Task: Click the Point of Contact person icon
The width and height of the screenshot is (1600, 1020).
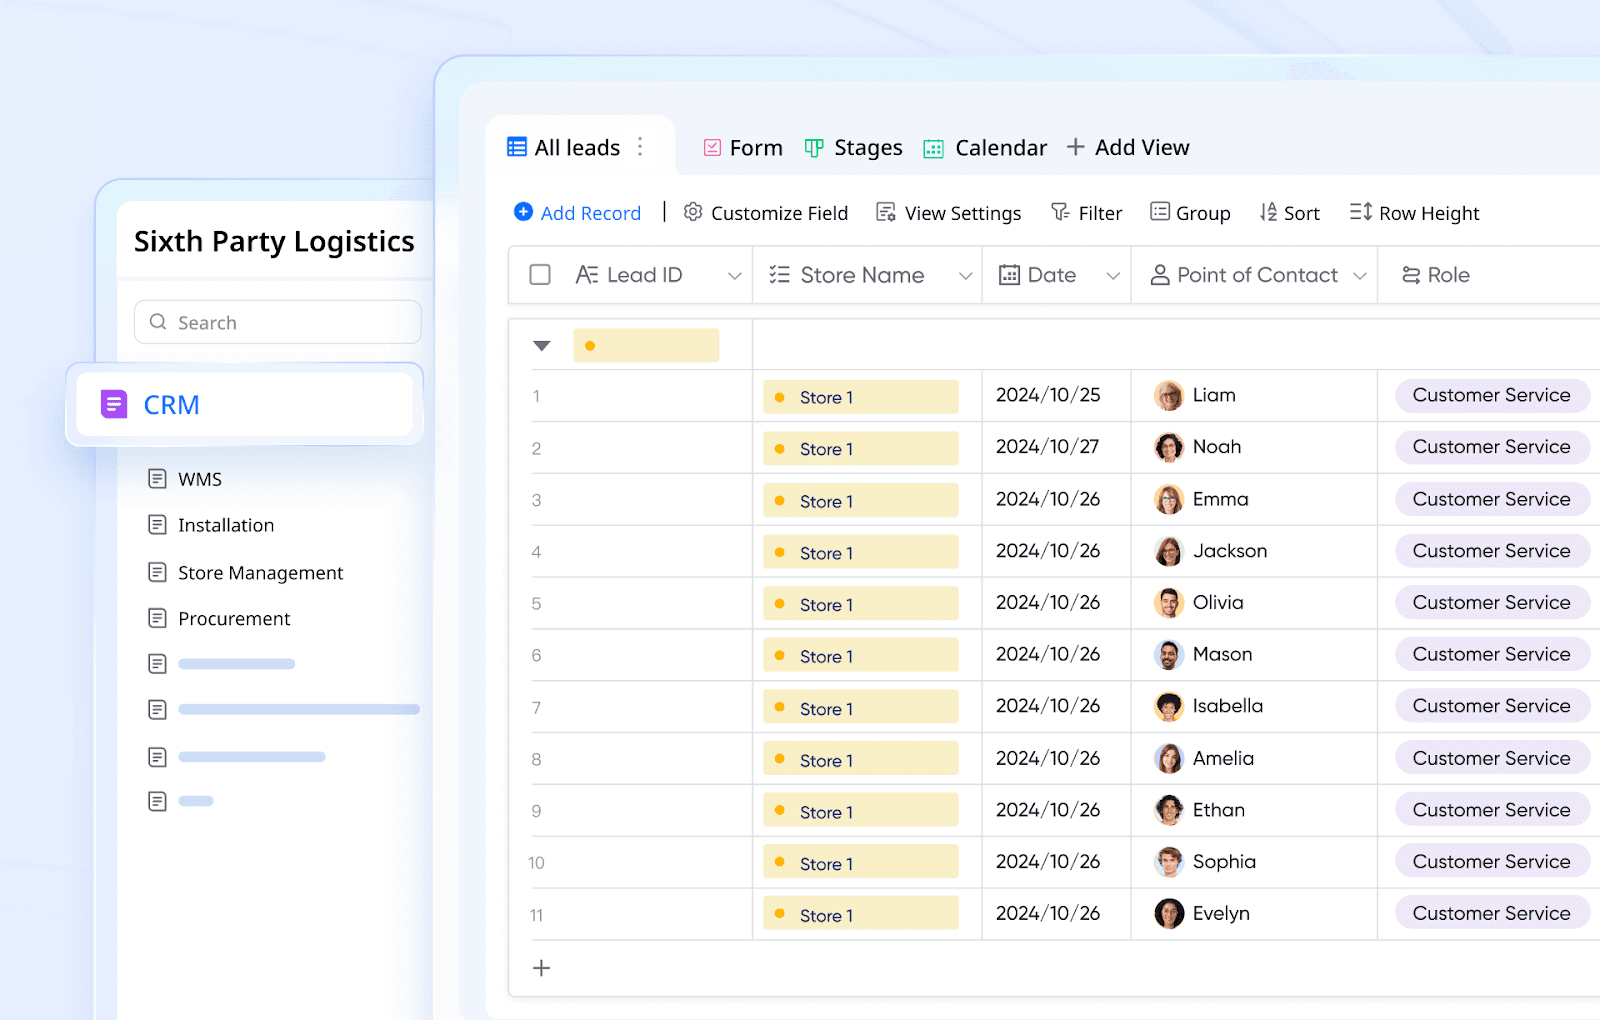Action: [x=1158, y=274]
